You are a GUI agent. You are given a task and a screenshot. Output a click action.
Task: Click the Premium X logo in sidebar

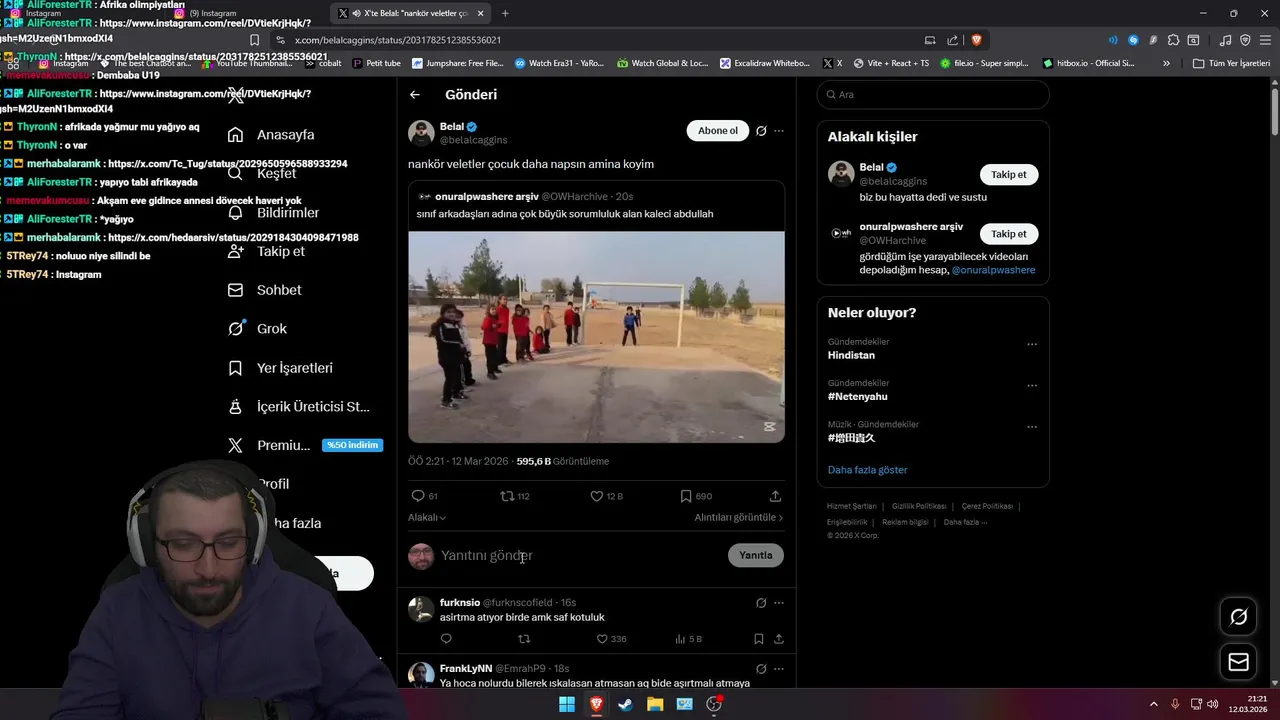[x=235, y=445]
